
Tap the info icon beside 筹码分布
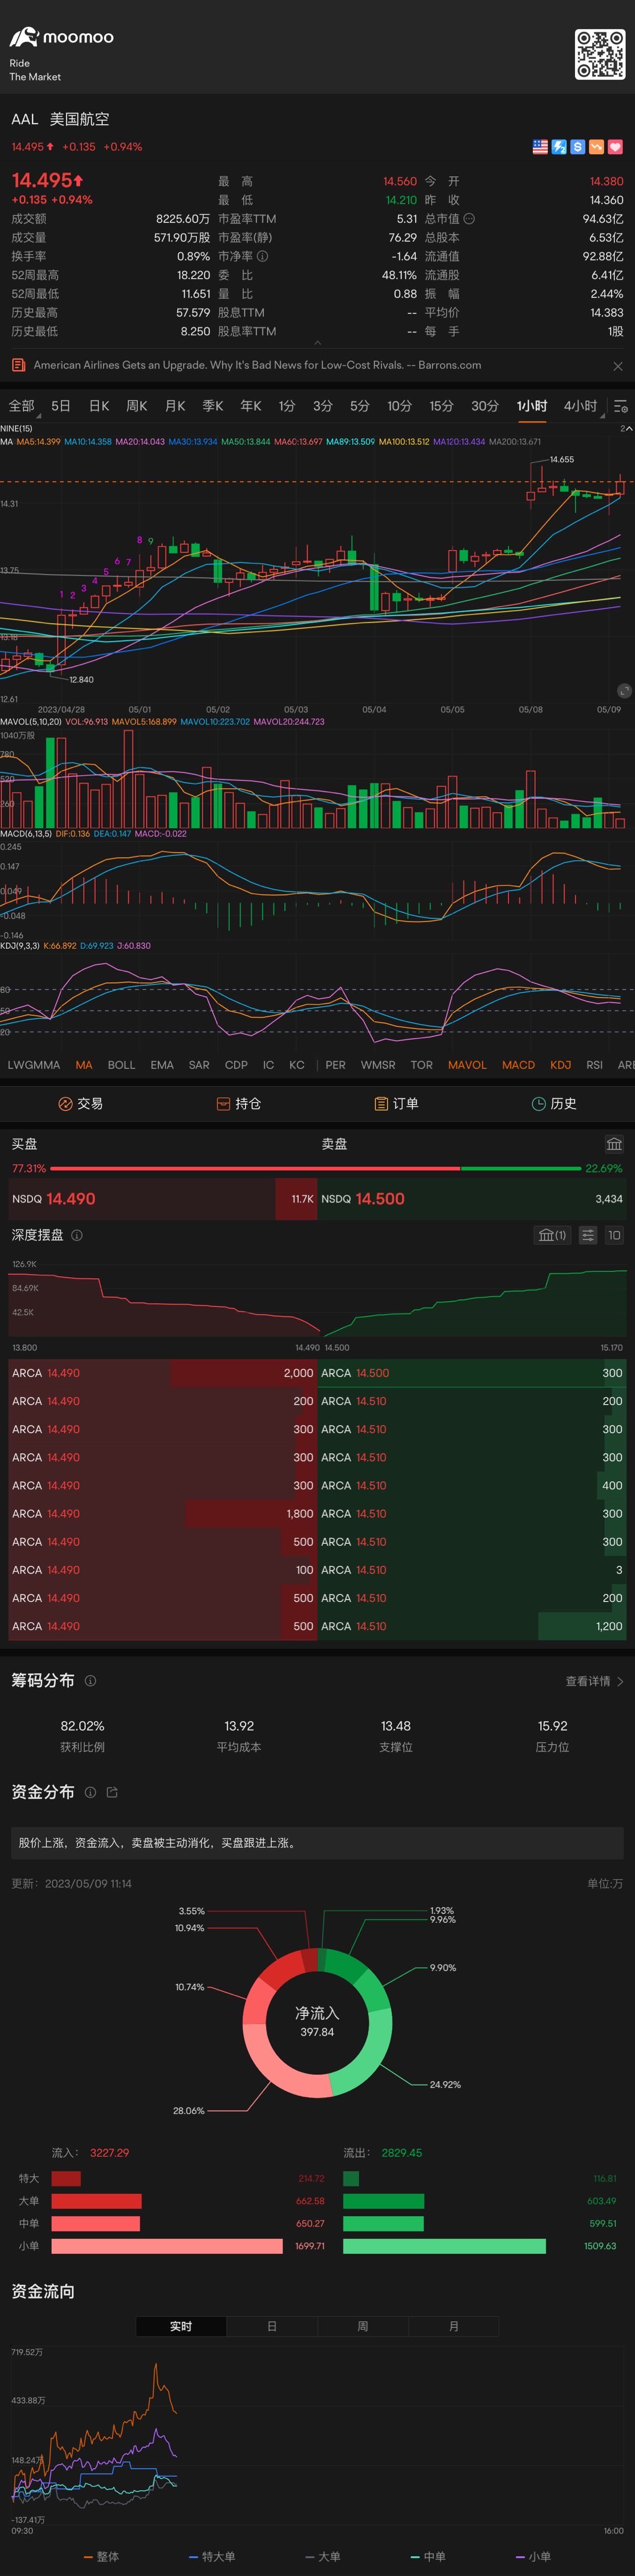90,1681
